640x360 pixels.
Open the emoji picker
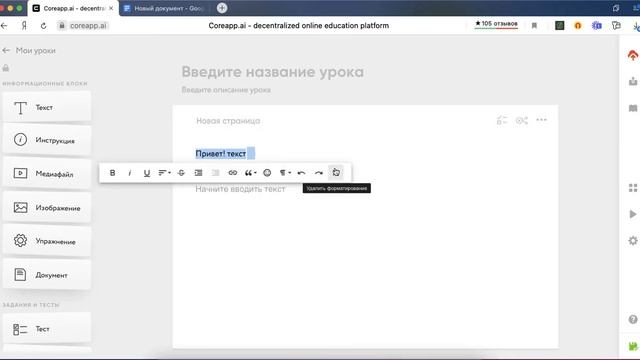tap(267, 173)
